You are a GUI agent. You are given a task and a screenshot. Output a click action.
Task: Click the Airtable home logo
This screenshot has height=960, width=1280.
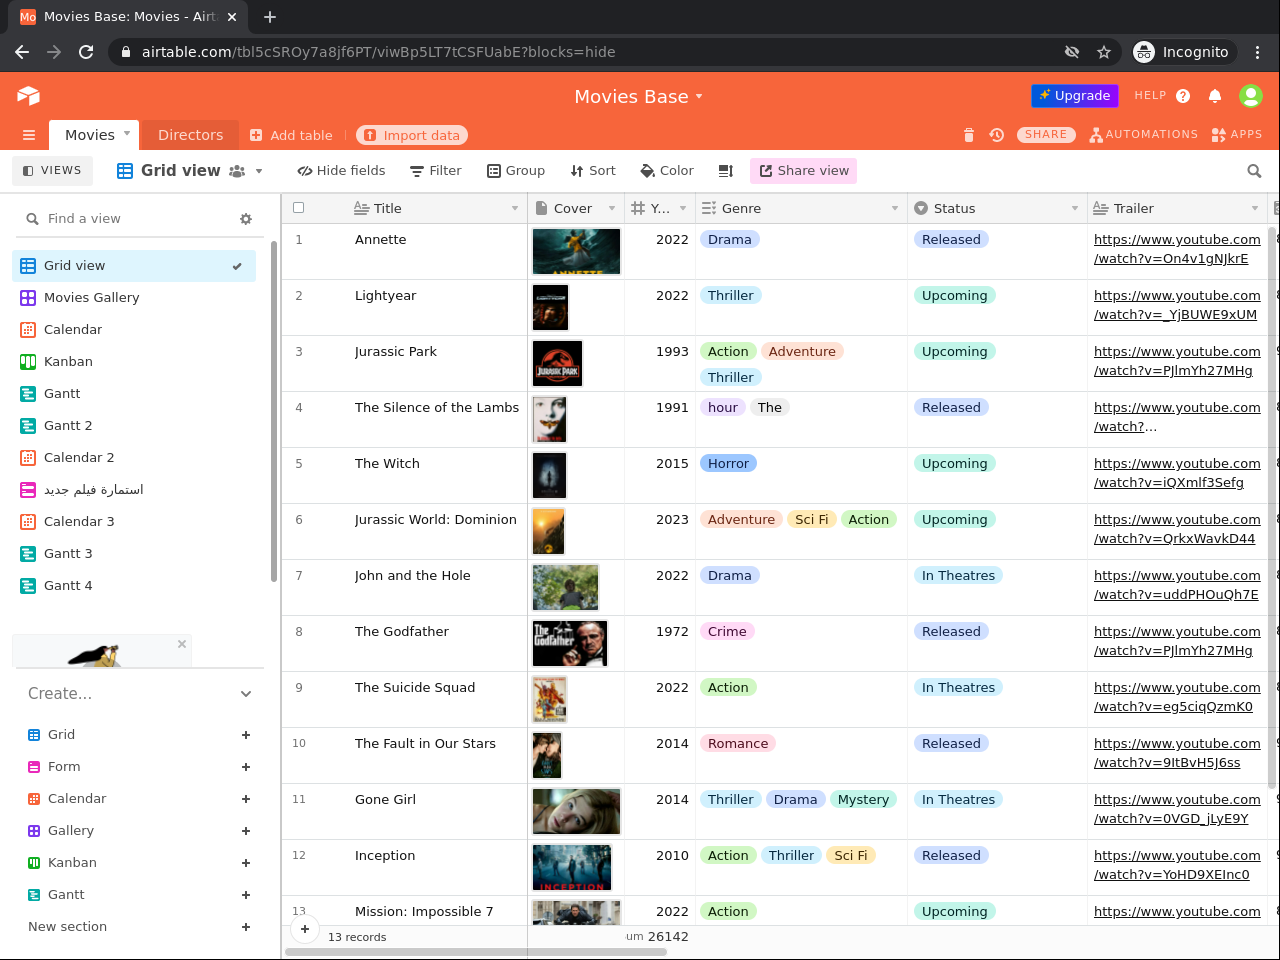pyautogui.click(x=28, y=96)
